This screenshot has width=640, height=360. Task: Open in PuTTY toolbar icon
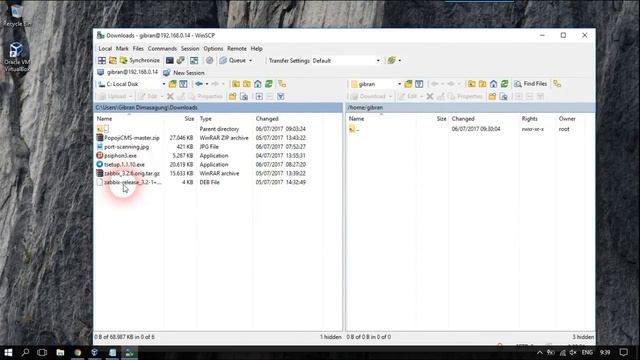[x=180, y=60]
